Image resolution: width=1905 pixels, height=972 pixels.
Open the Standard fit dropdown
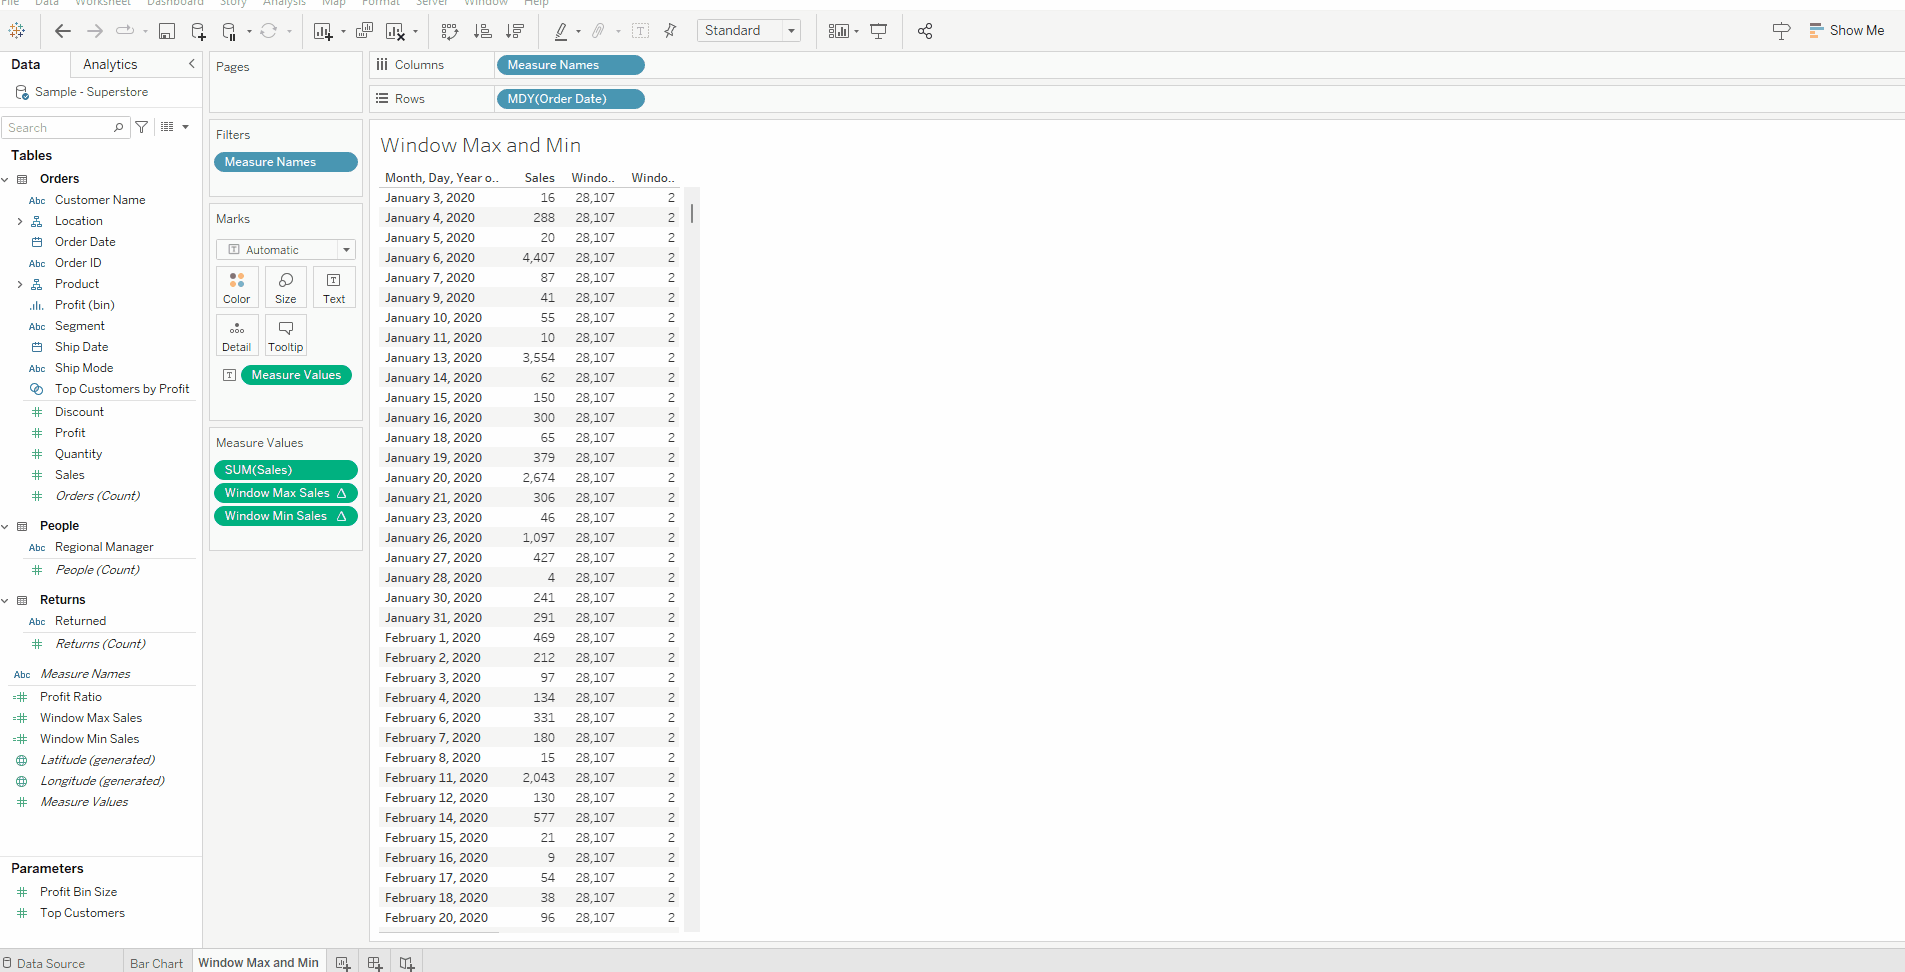click(x=792, y=30)
